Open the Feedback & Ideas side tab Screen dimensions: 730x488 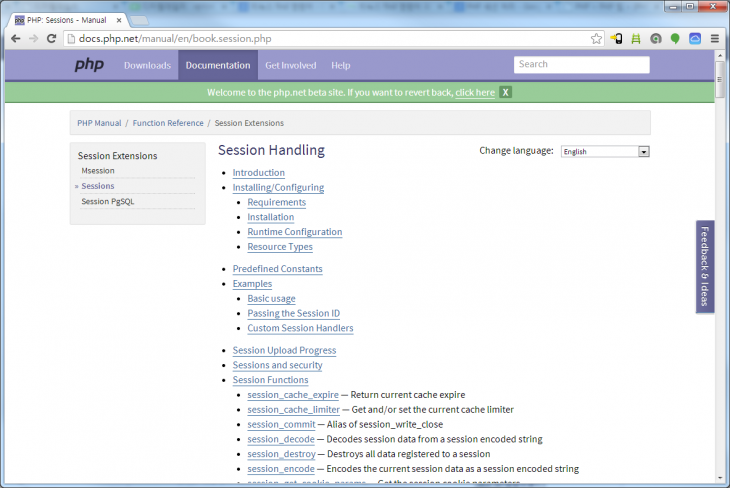point(704,266)
